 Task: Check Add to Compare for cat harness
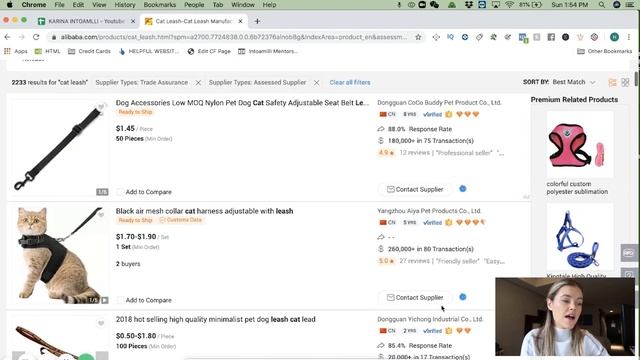120,300
